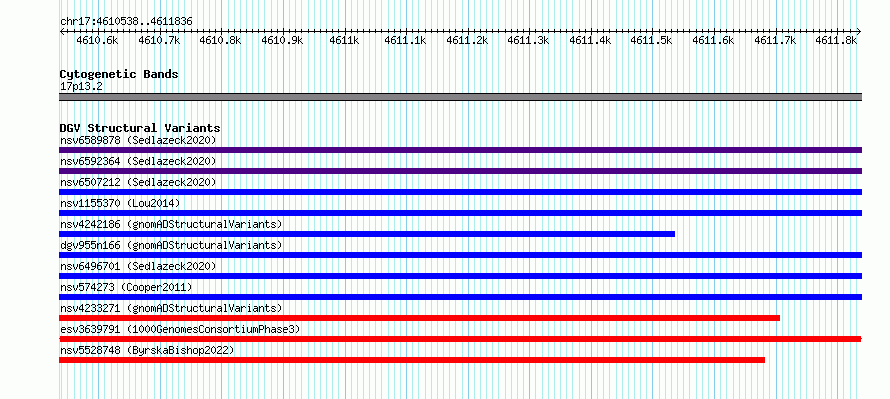Click ruler tick label 4611k
Screen dimensions: 890x399
tap(344, 40)
